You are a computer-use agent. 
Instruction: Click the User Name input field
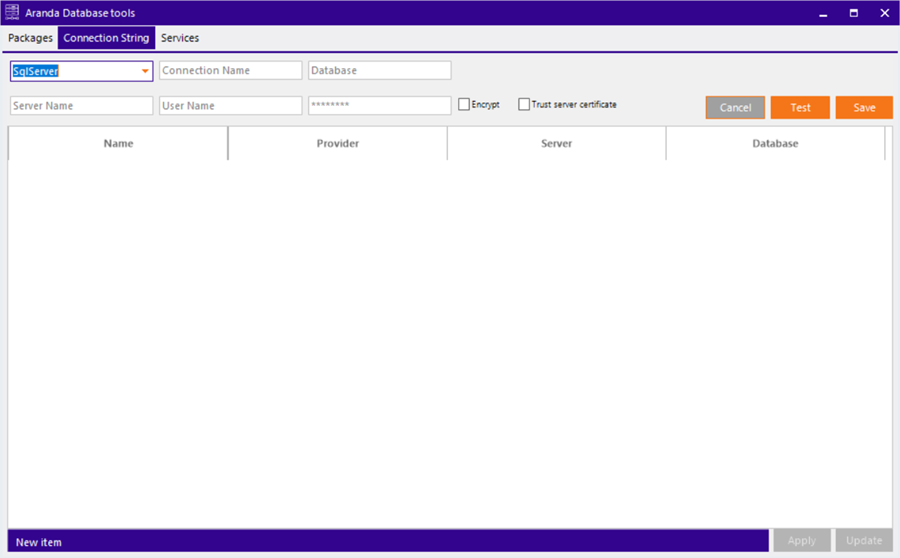point(230,106)
